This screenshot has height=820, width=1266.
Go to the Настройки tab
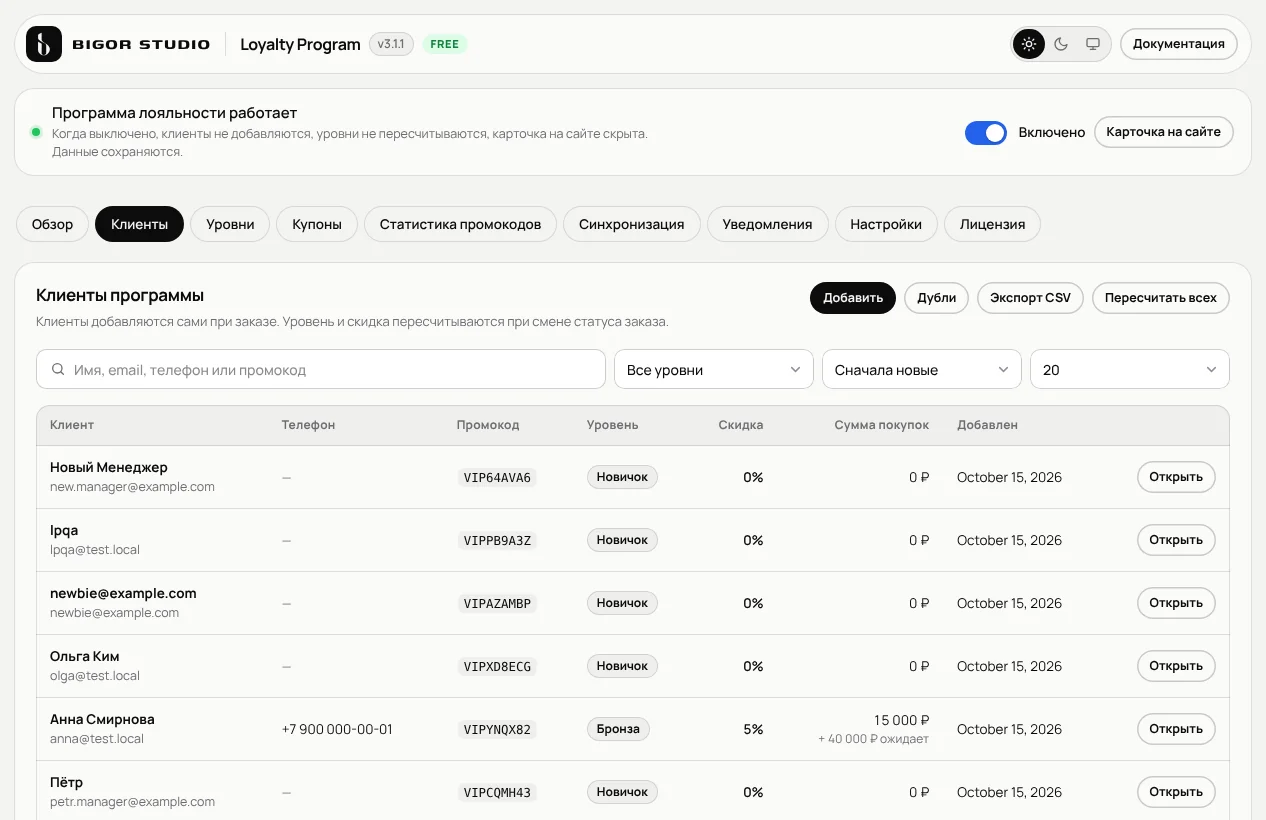(x=886, y=224)
